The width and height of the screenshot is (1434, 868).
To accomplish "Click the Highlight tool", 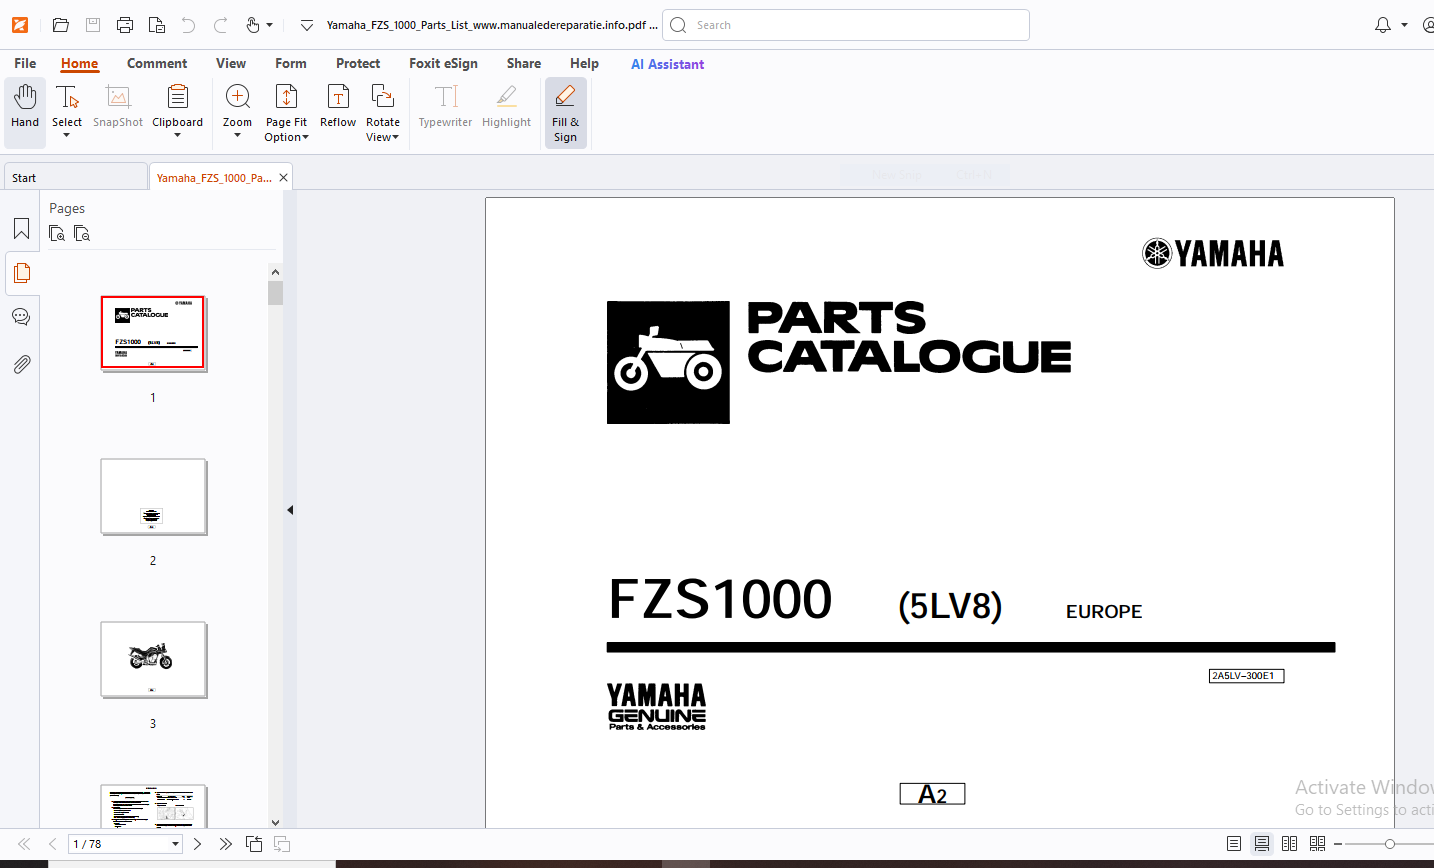I will click(507, 106).
